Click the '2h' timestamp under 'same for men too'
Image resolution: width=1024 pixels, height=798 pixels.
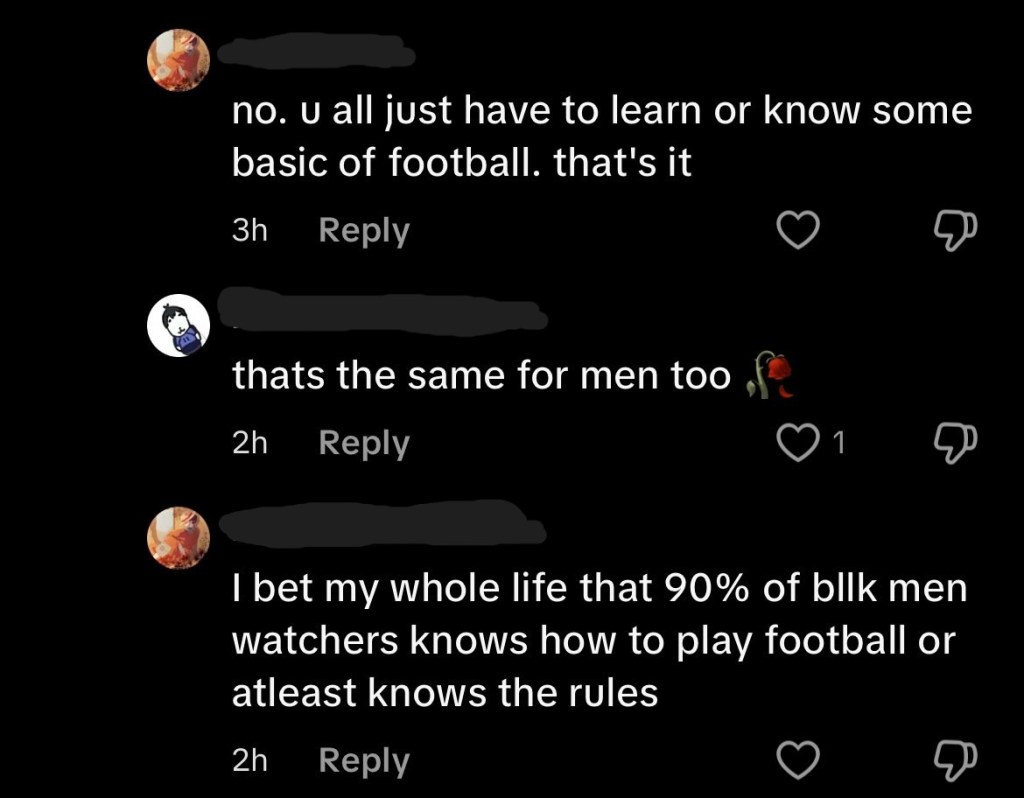pyautogui.click(x=249, y=443)
